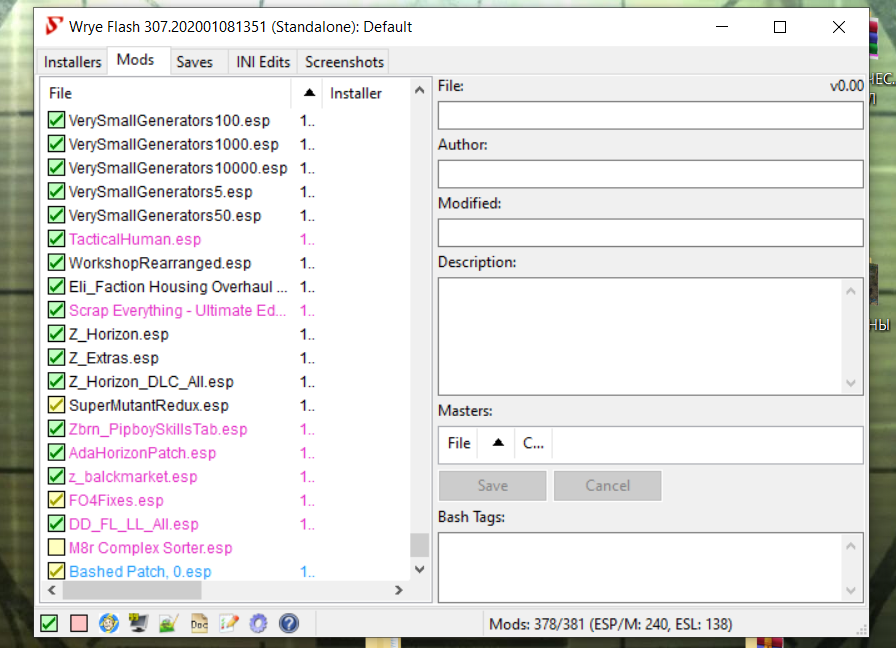
Task: Switch to the Installers tab
Action: coord(72,62)
